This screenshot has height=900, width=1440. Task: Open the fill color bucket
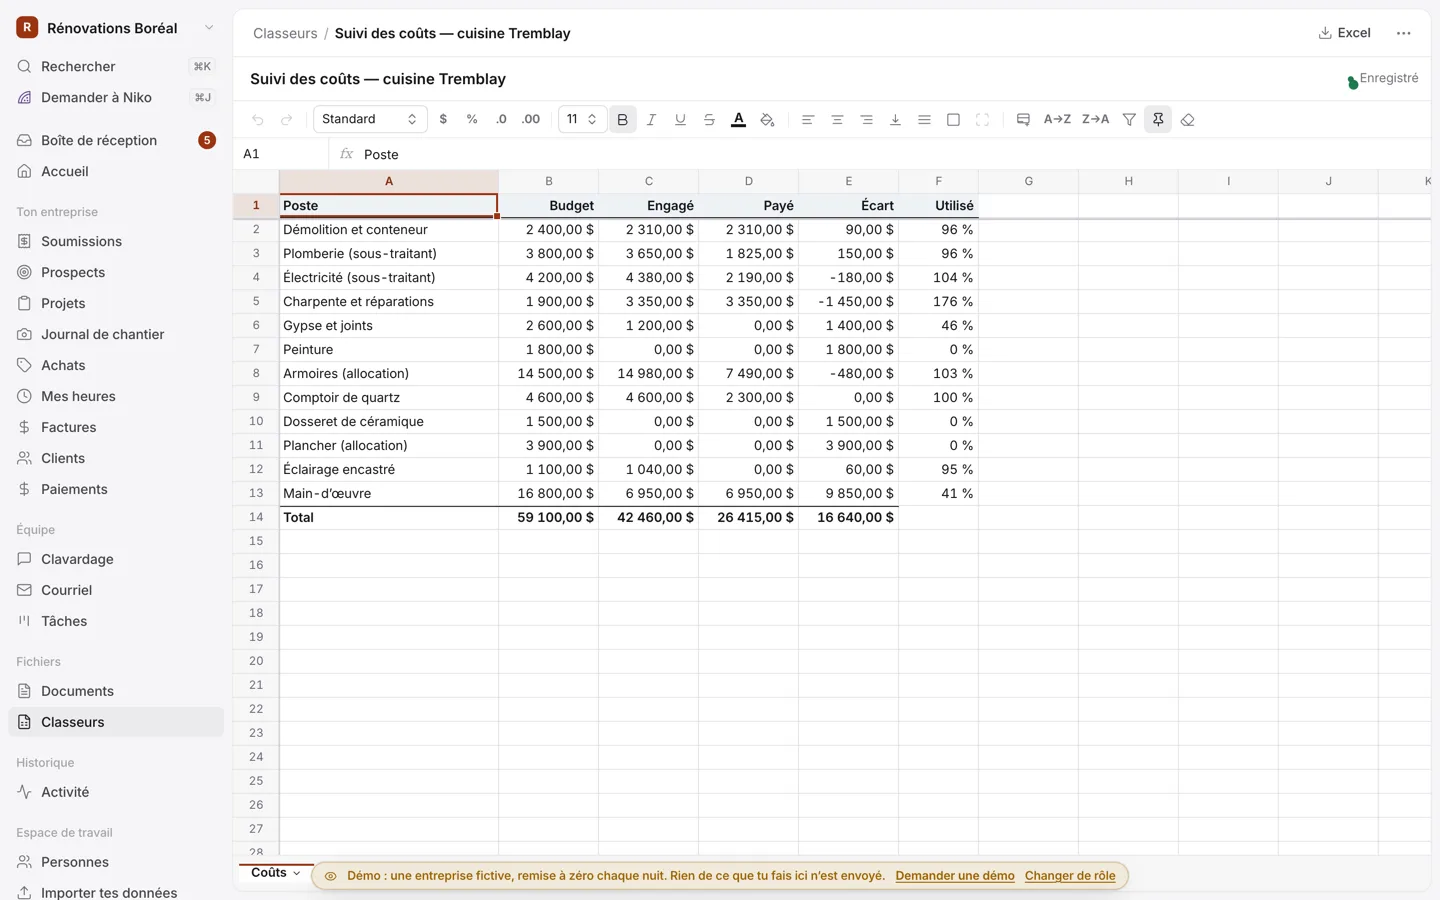pos(767,120)
